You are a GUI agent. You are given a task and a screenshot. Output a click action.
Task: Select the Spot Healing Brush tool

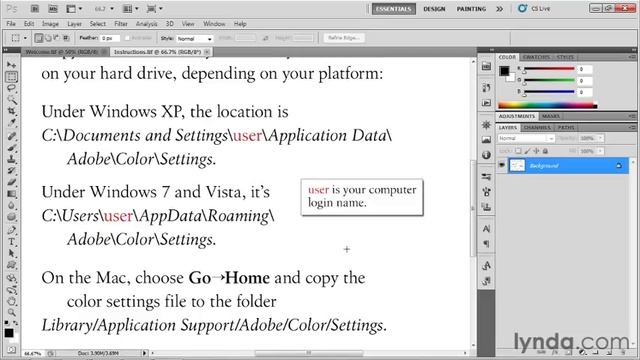[11, 136]
